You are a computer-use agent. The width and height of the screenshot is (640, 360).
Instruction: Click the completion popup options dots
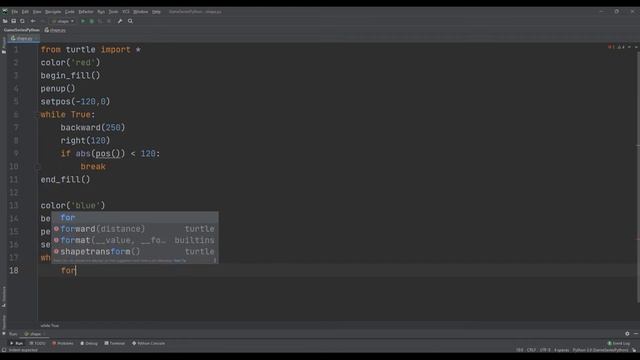[x=215, y=260]
